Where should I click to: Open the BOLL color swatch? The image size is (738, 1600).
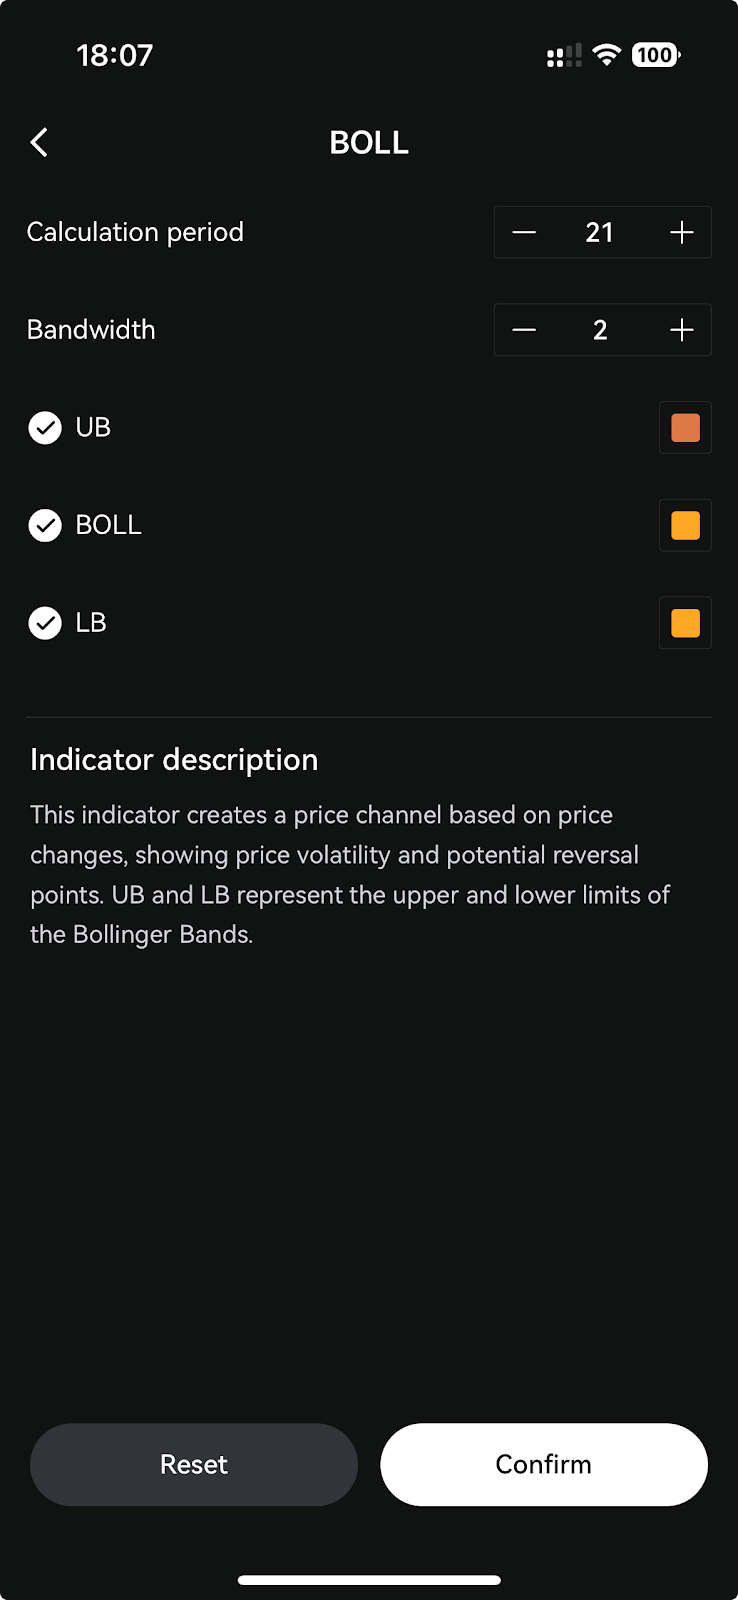click(x=685, y=525)
